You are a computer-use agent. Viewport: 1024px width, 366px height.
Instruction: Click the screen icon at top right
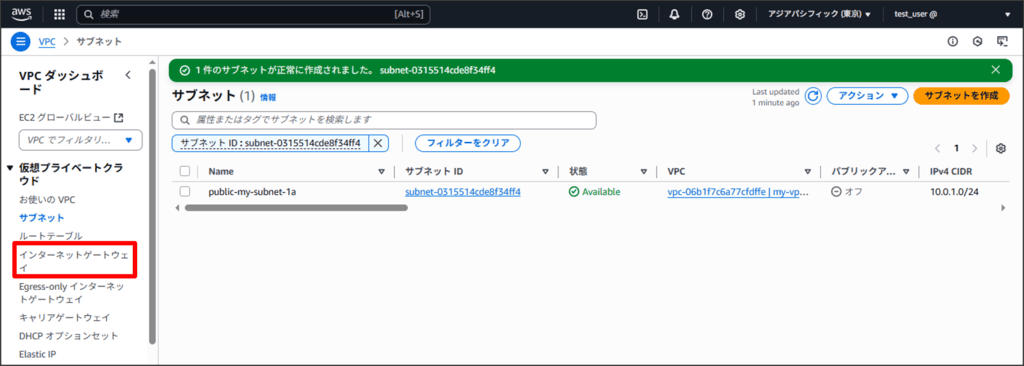click(1002, 42)
